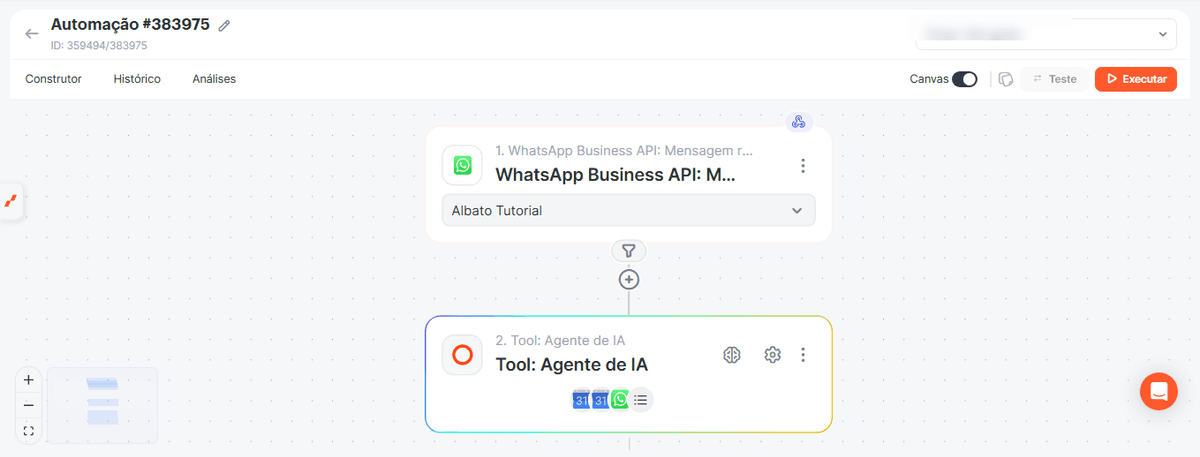The image size is (1200, 457).
Task: Add a step with the plus button
Action: [x=628, y=280]
